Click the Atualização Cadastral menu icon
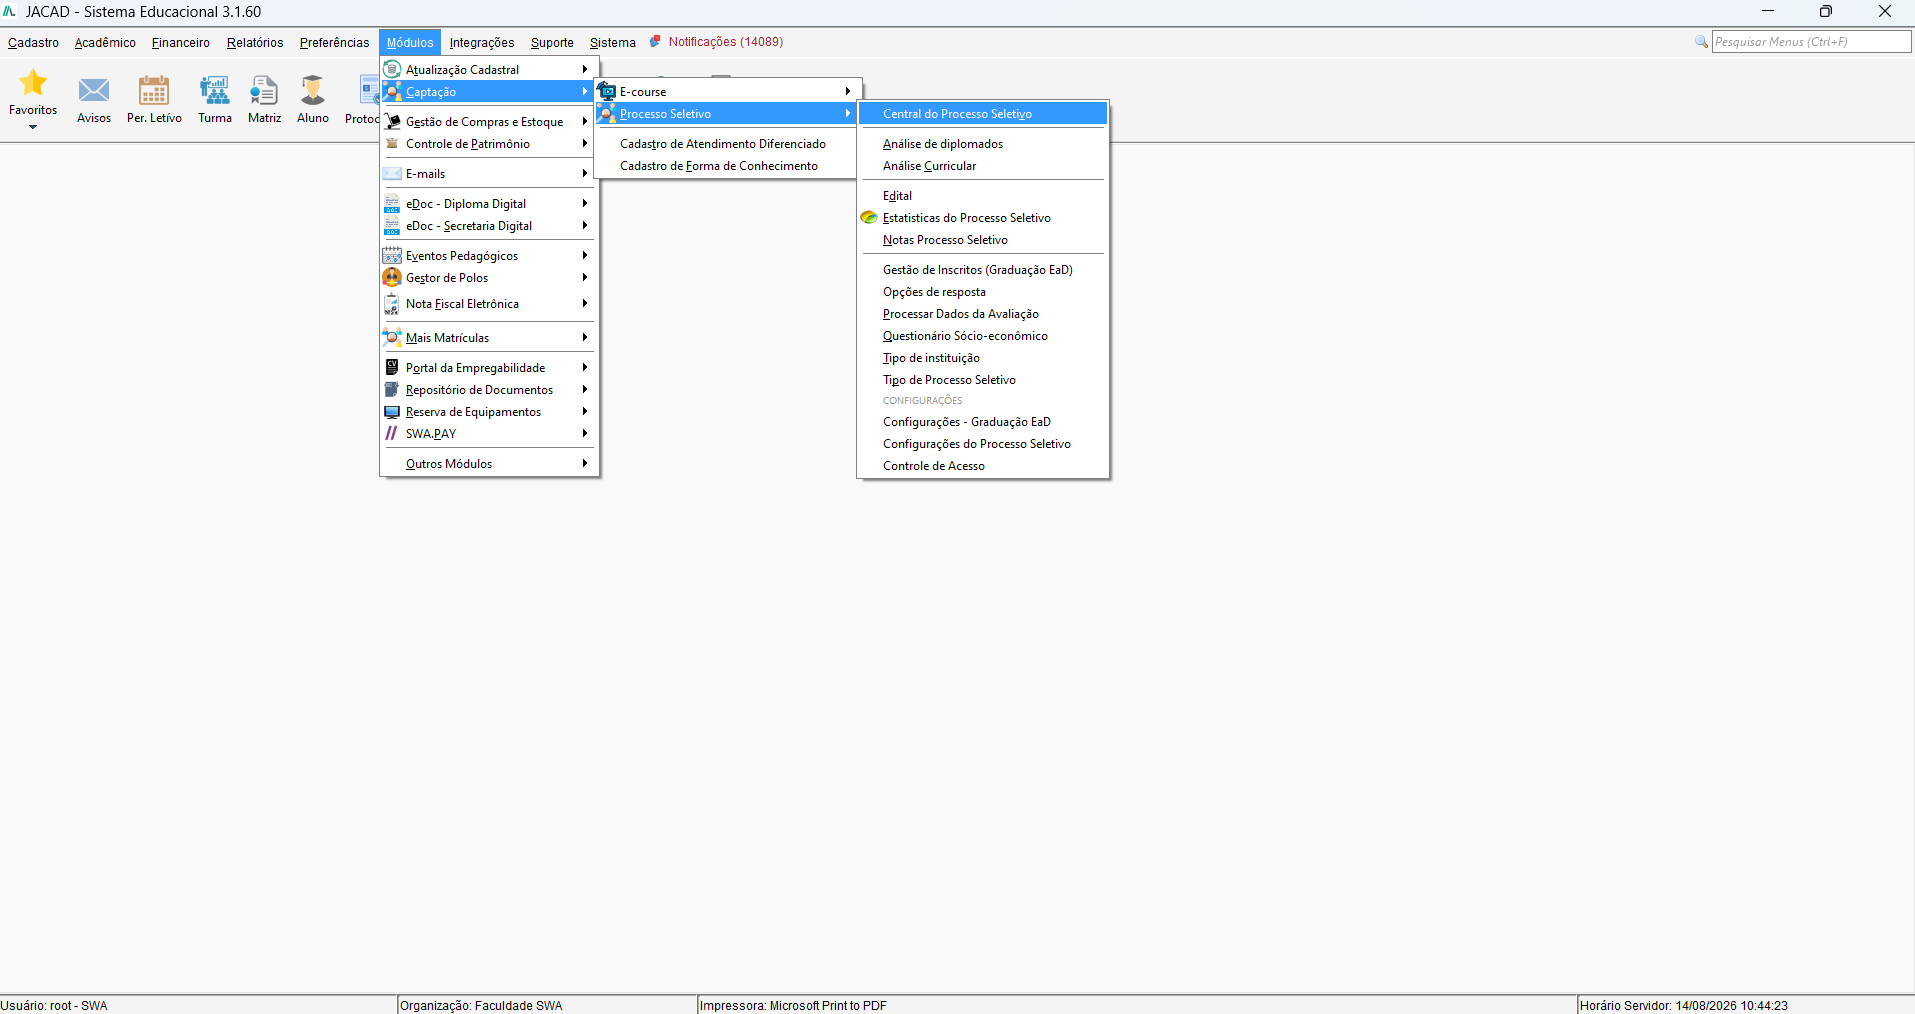The width and height of the screenshot is (1915, 1014). pyautogui.click(x=392, y=70)
